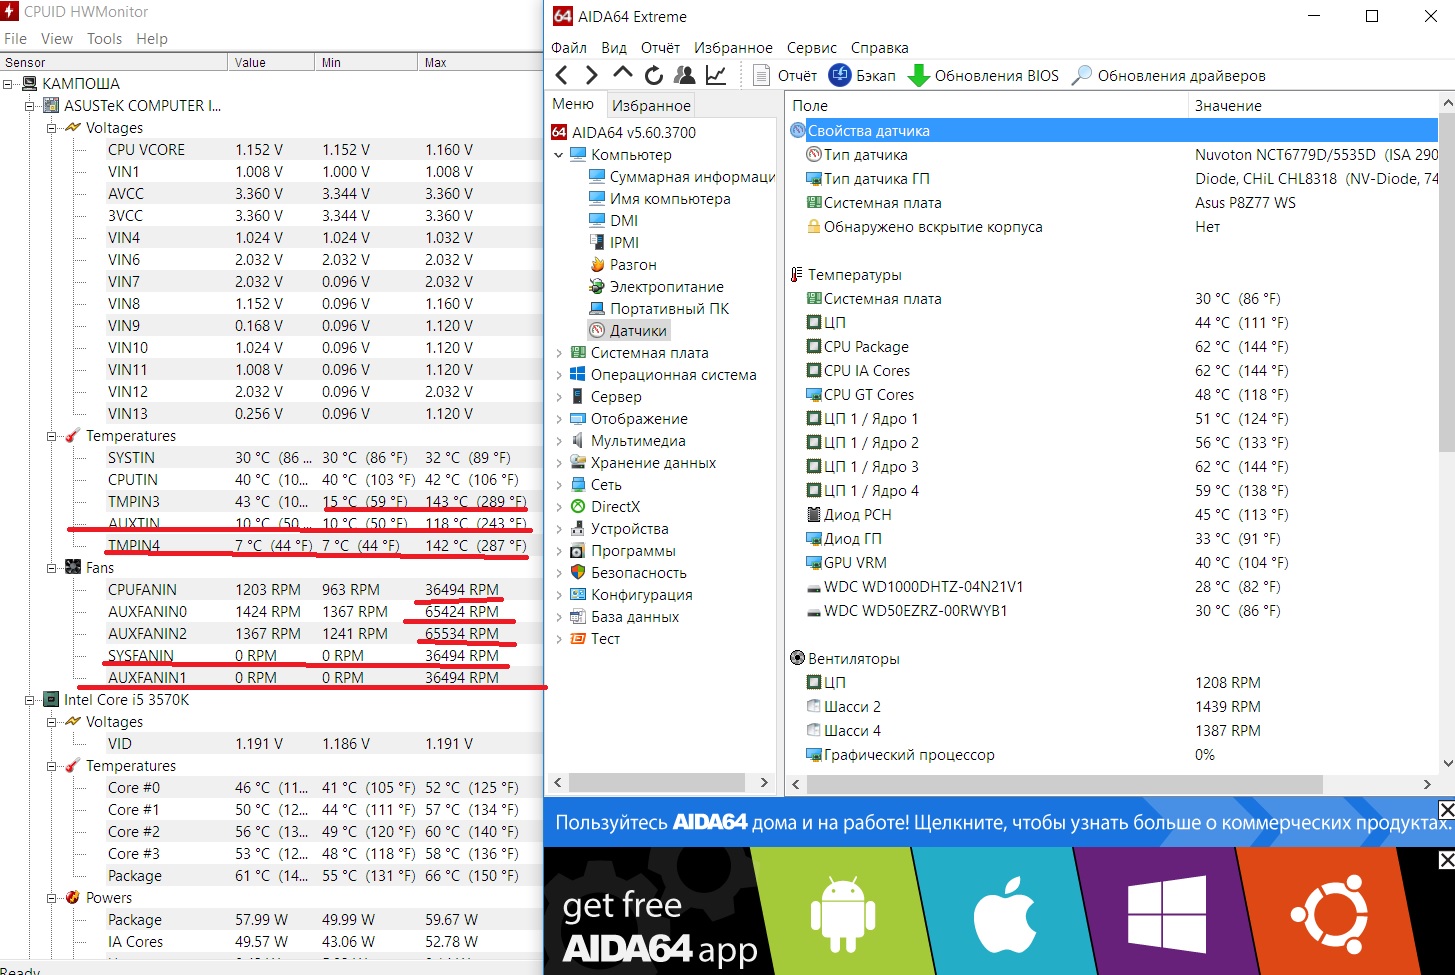Select Электропитание tree item
Screen dimensions: 1455x975
[667, 287]
